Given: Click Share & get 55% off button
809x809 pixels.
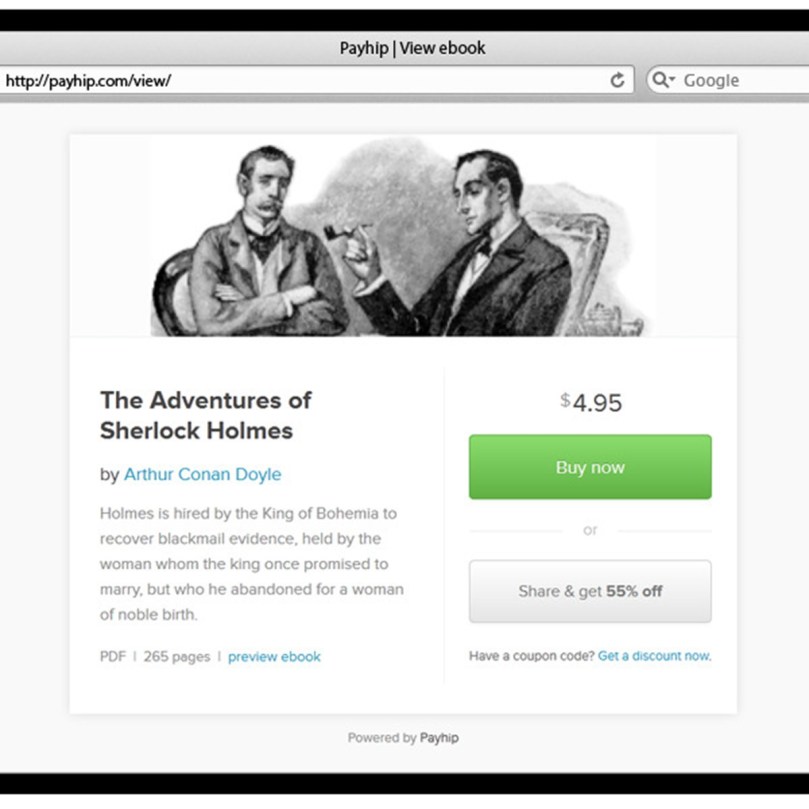Looking at the screenshot, I should tap(590, 591).
